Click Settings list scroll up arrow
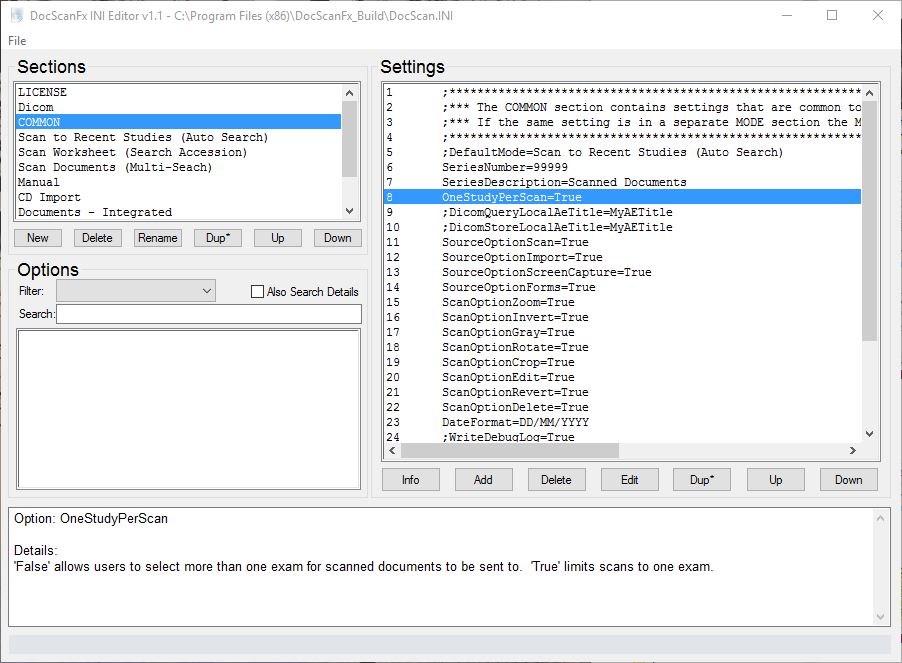This screenshot has width=902, height=663. [869, 93]
